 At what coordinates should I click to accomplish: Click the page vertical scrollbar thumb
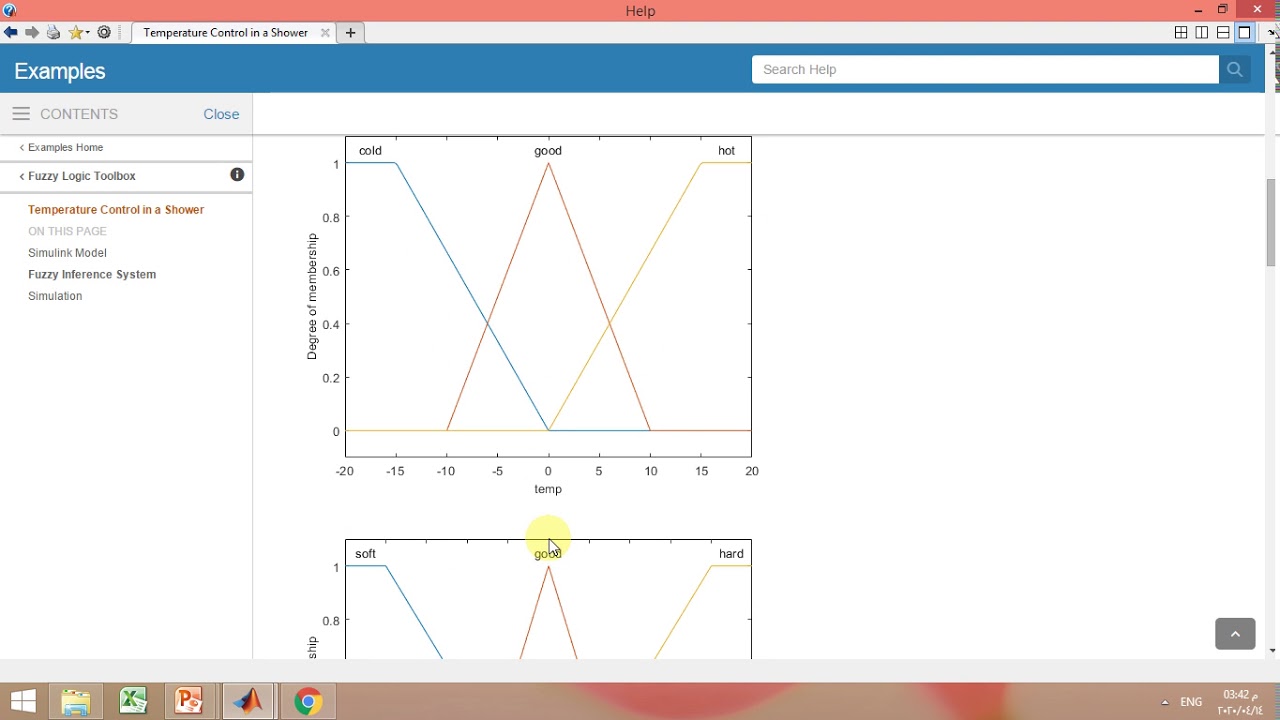(x=1272, y=222)
